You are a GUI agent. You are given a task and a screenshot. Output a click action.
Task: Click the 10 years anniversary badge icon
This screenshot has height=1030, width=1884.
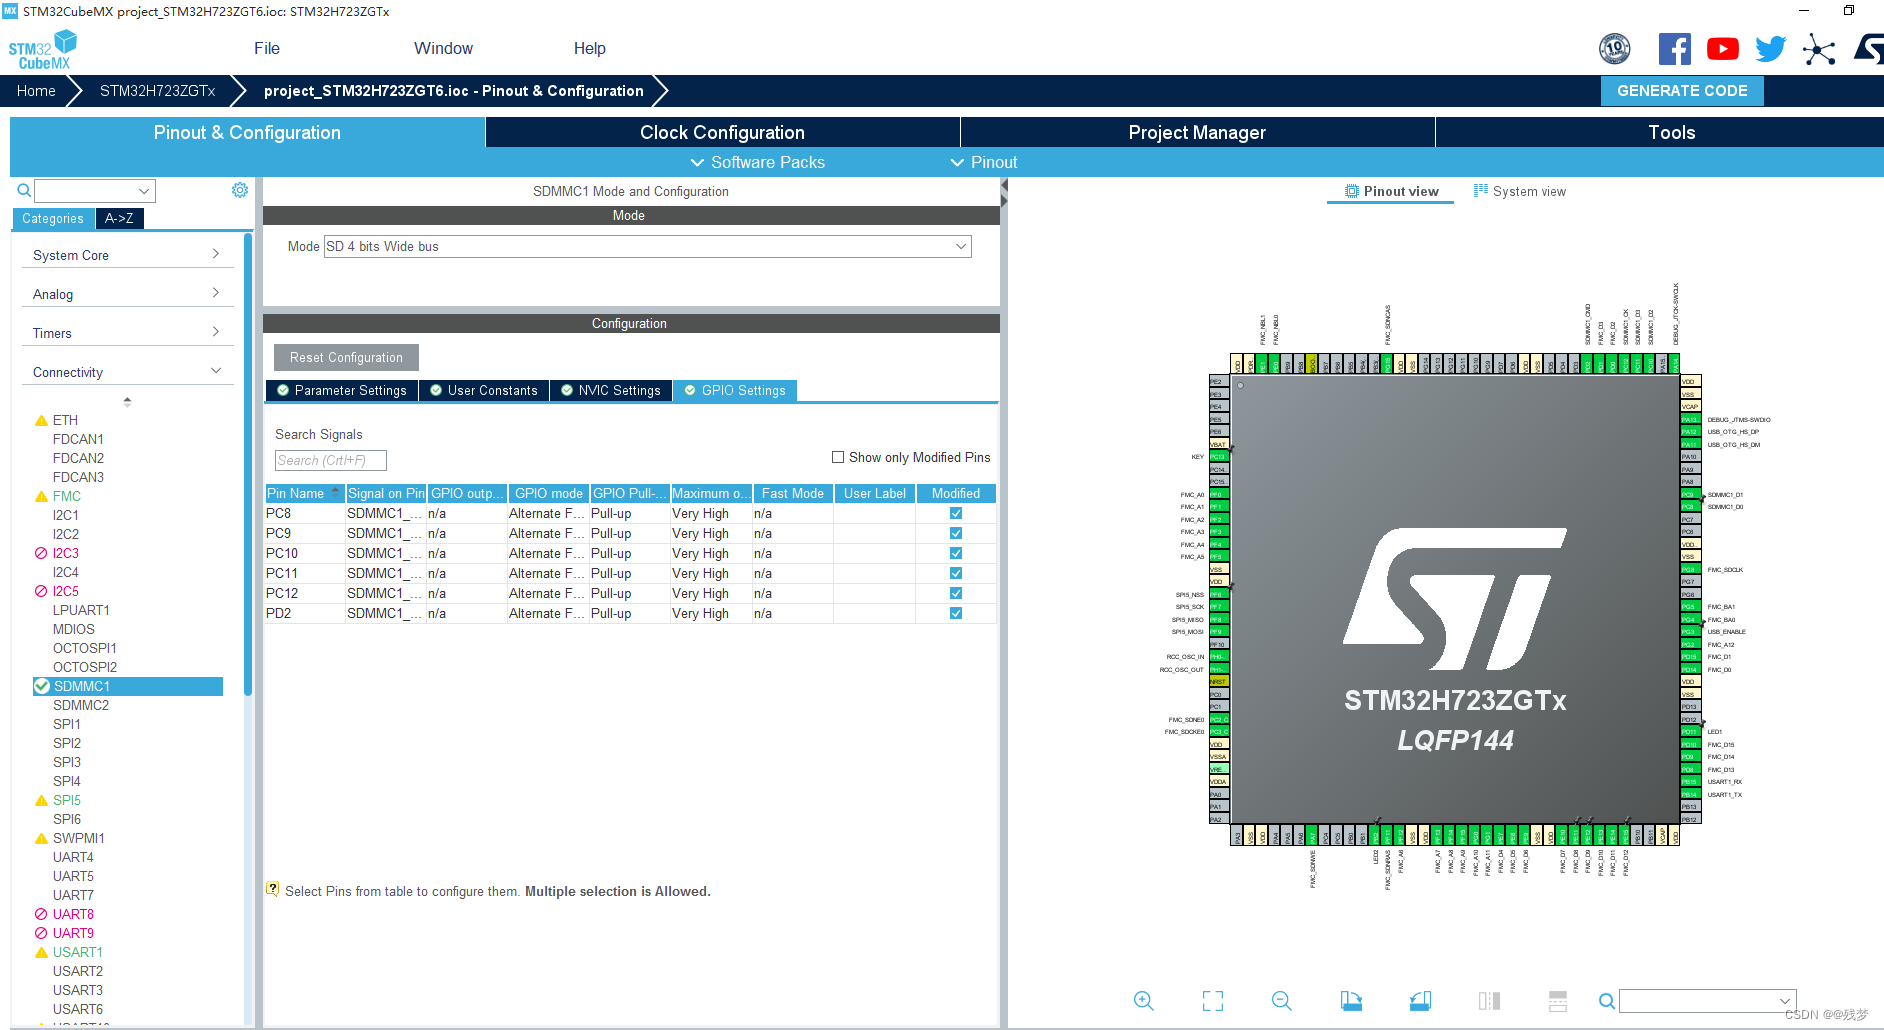1614,49
